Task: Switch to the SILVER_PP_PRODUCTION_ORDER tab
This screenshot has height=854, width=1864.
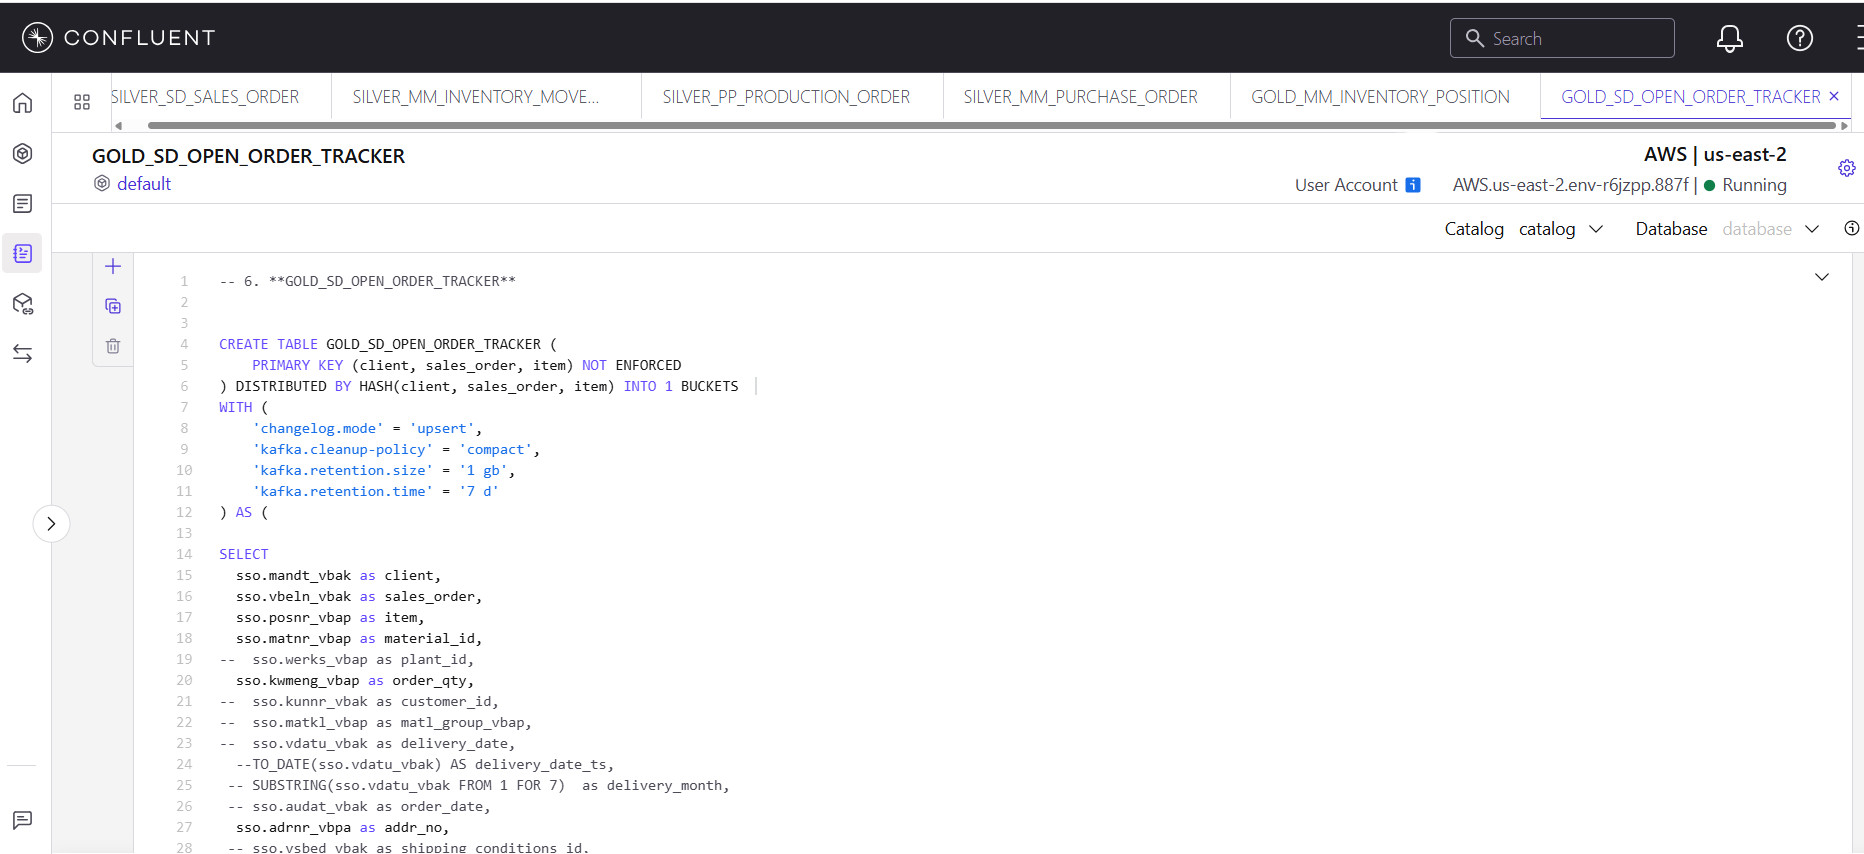Action: (x=786, y=97)
